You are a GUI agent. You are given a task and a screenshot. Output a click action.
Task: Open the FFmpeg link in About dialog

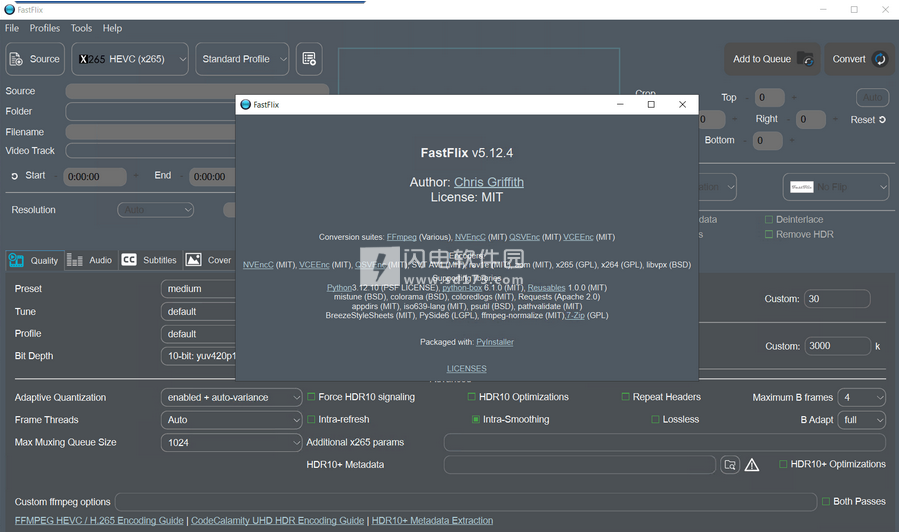(x=401, y=237)
